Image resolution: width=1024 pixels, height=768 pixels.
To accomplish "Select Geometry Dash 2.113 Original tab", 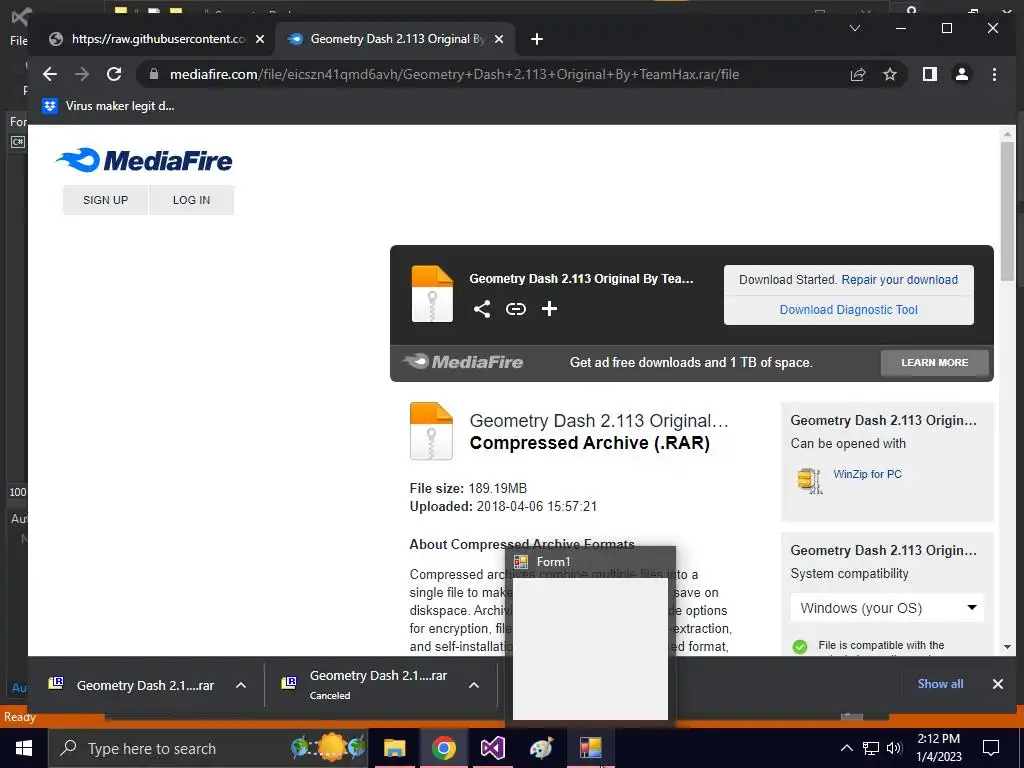I will [x=396, y=39].
